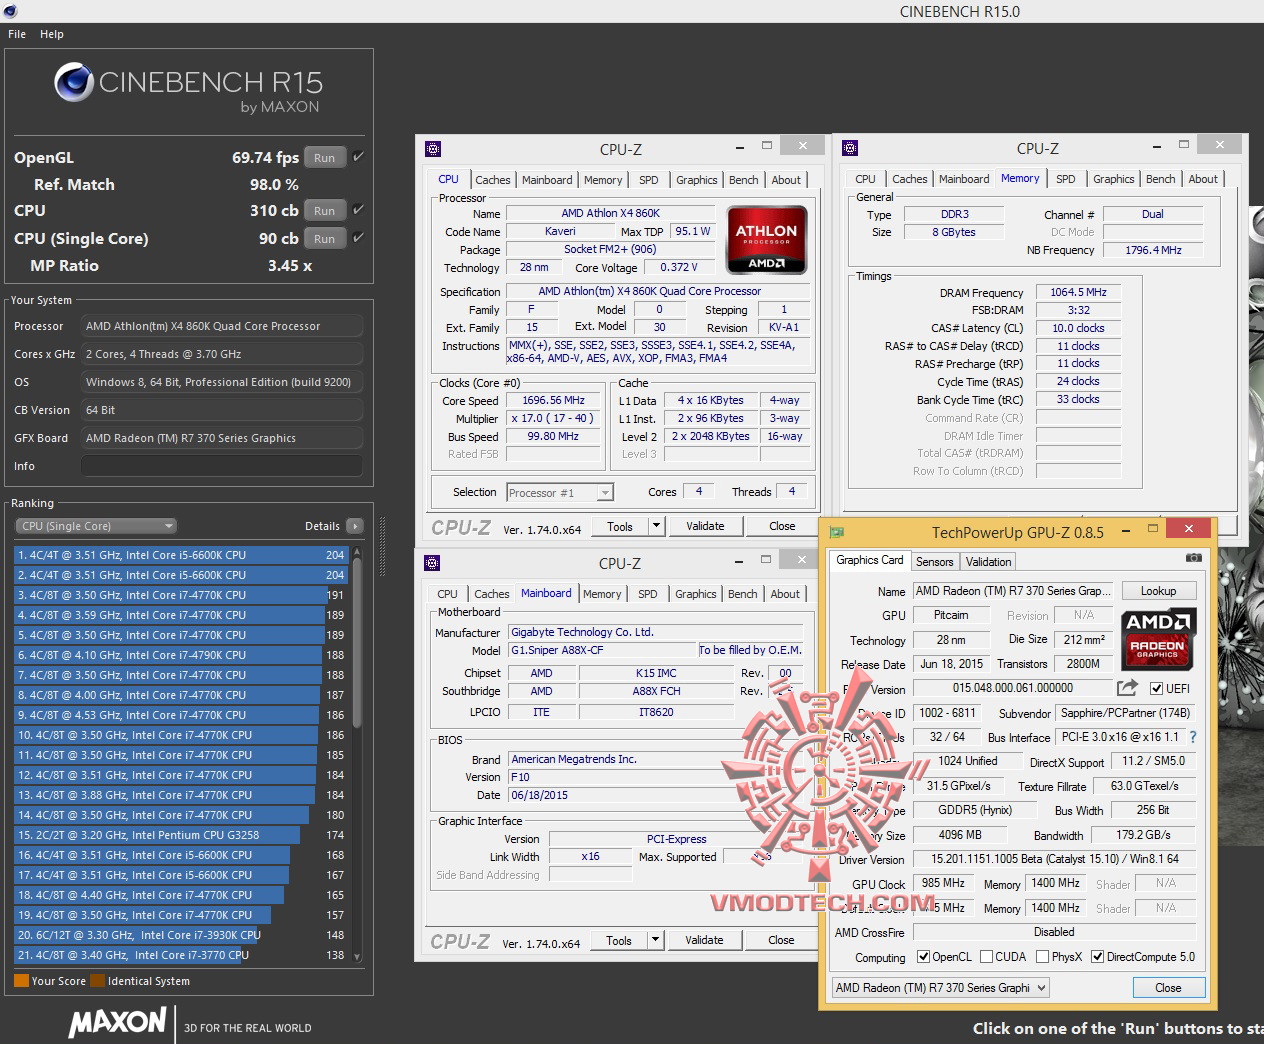Toggle the OpenCL checkbox

click(x=923, y=957)
